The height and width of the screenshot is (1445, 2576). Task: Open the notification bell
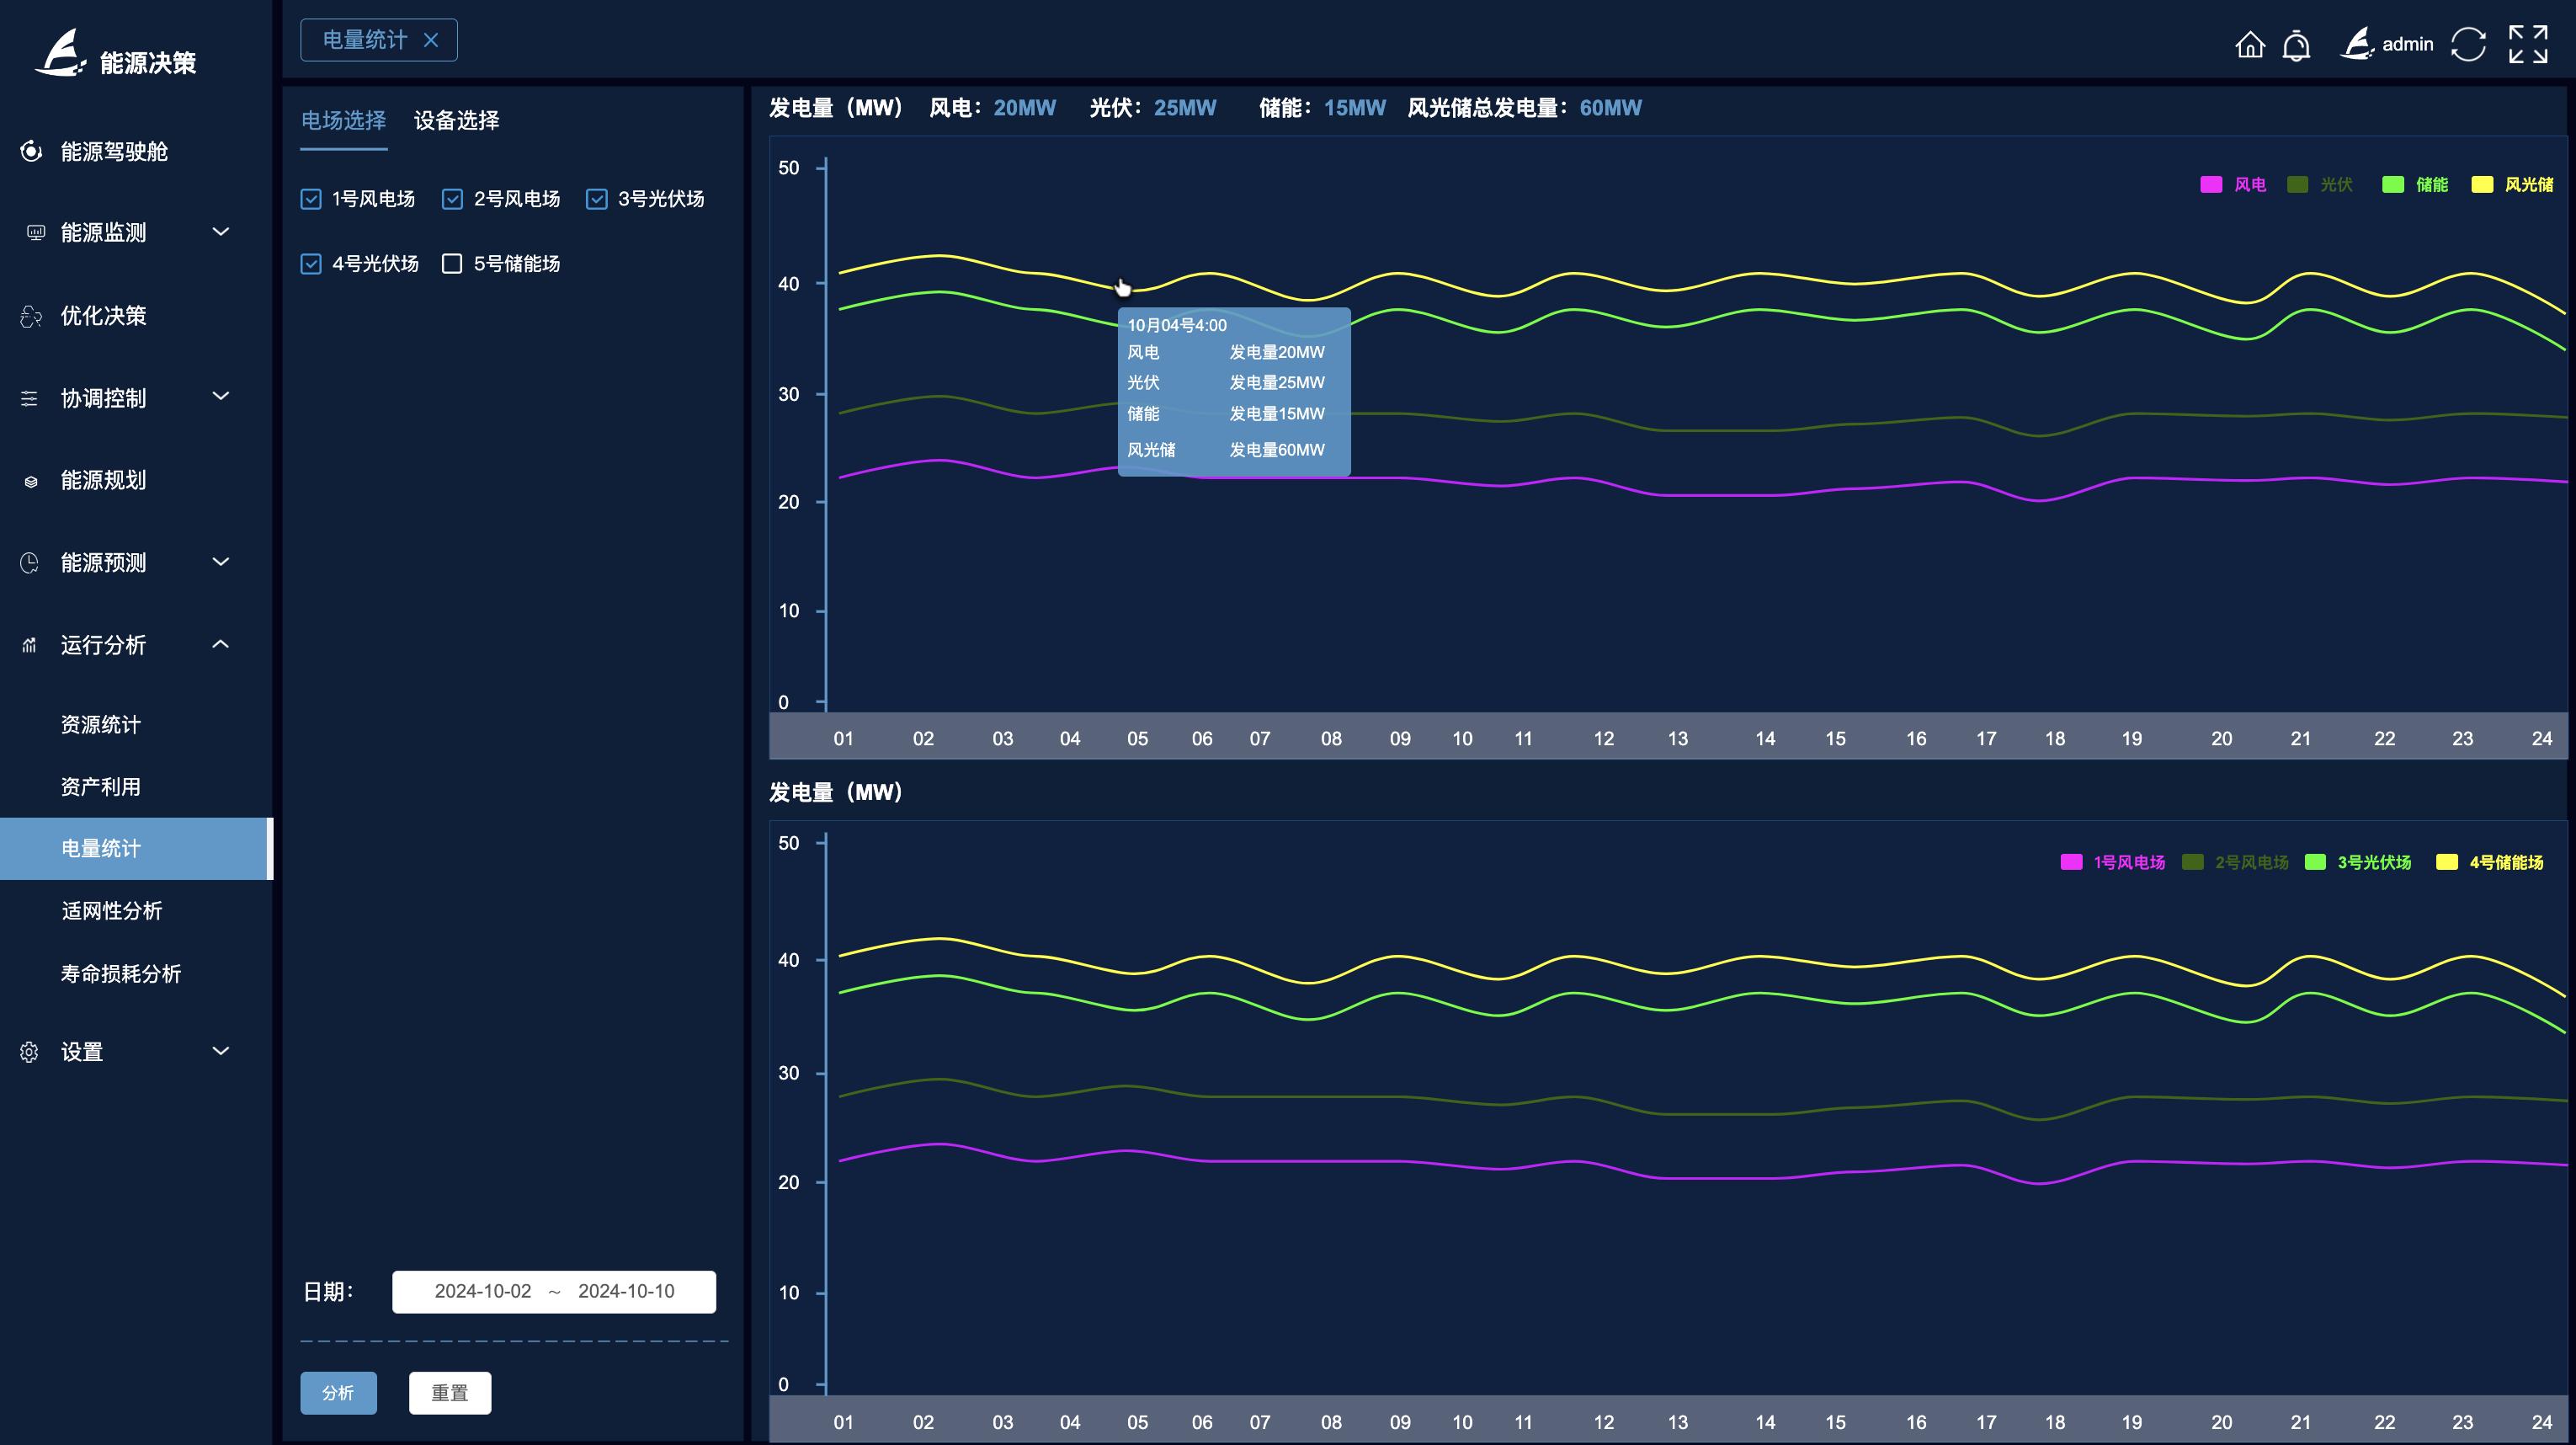2296,45
